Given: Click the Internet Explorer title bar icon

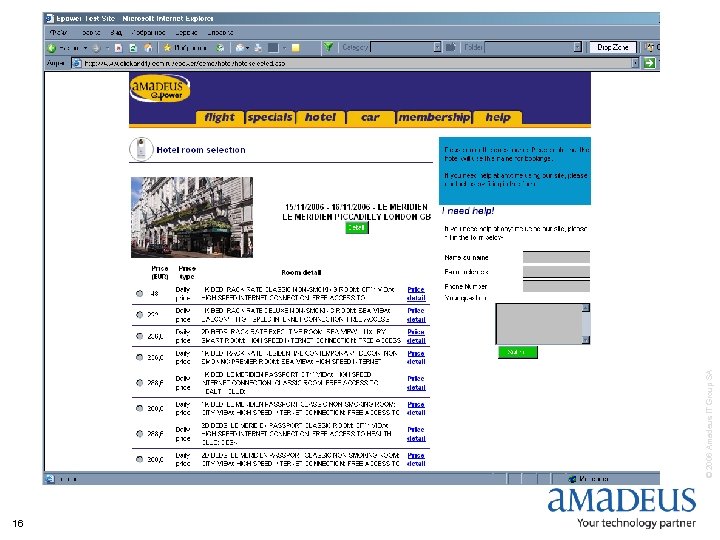Looking at the screenshot, I should (50, 18).
